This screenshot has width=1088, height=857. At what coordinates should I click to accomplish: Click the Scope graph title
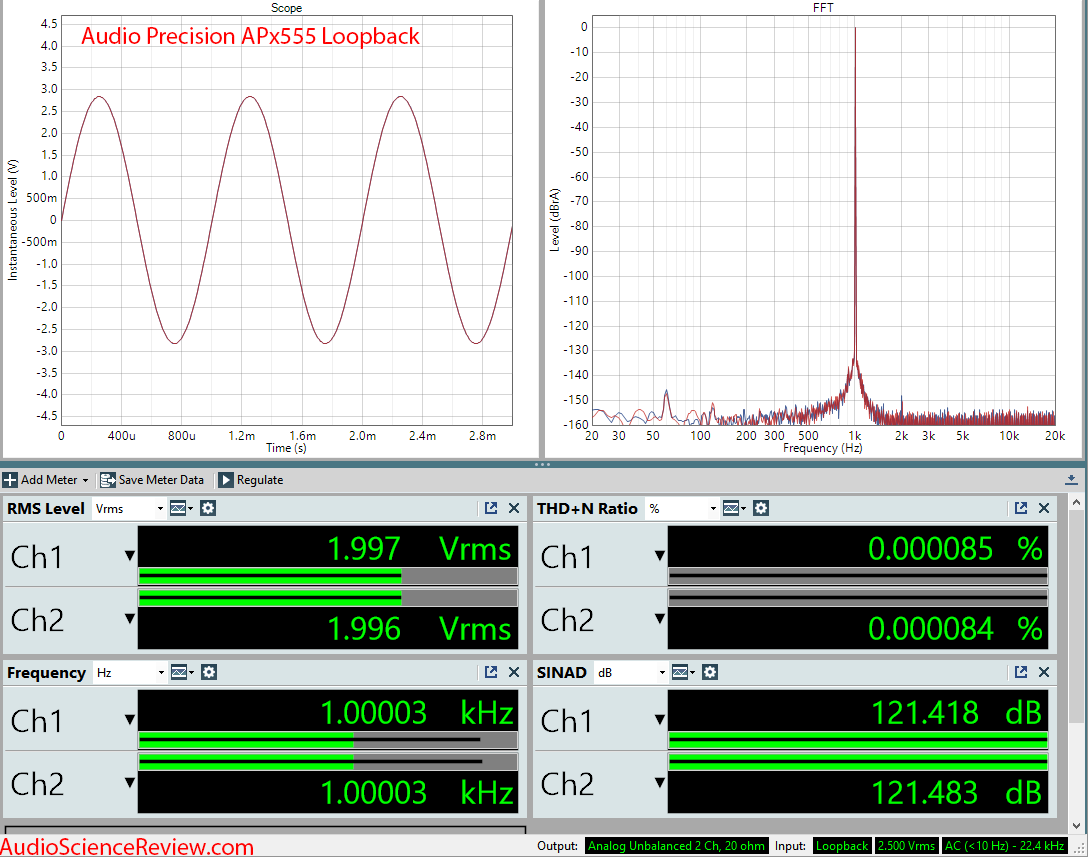click(x=286, y=8)
